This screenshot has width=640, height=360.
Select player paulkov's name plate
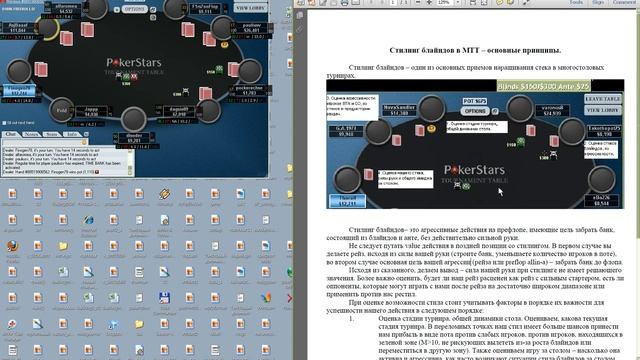[x=251, y=28]
